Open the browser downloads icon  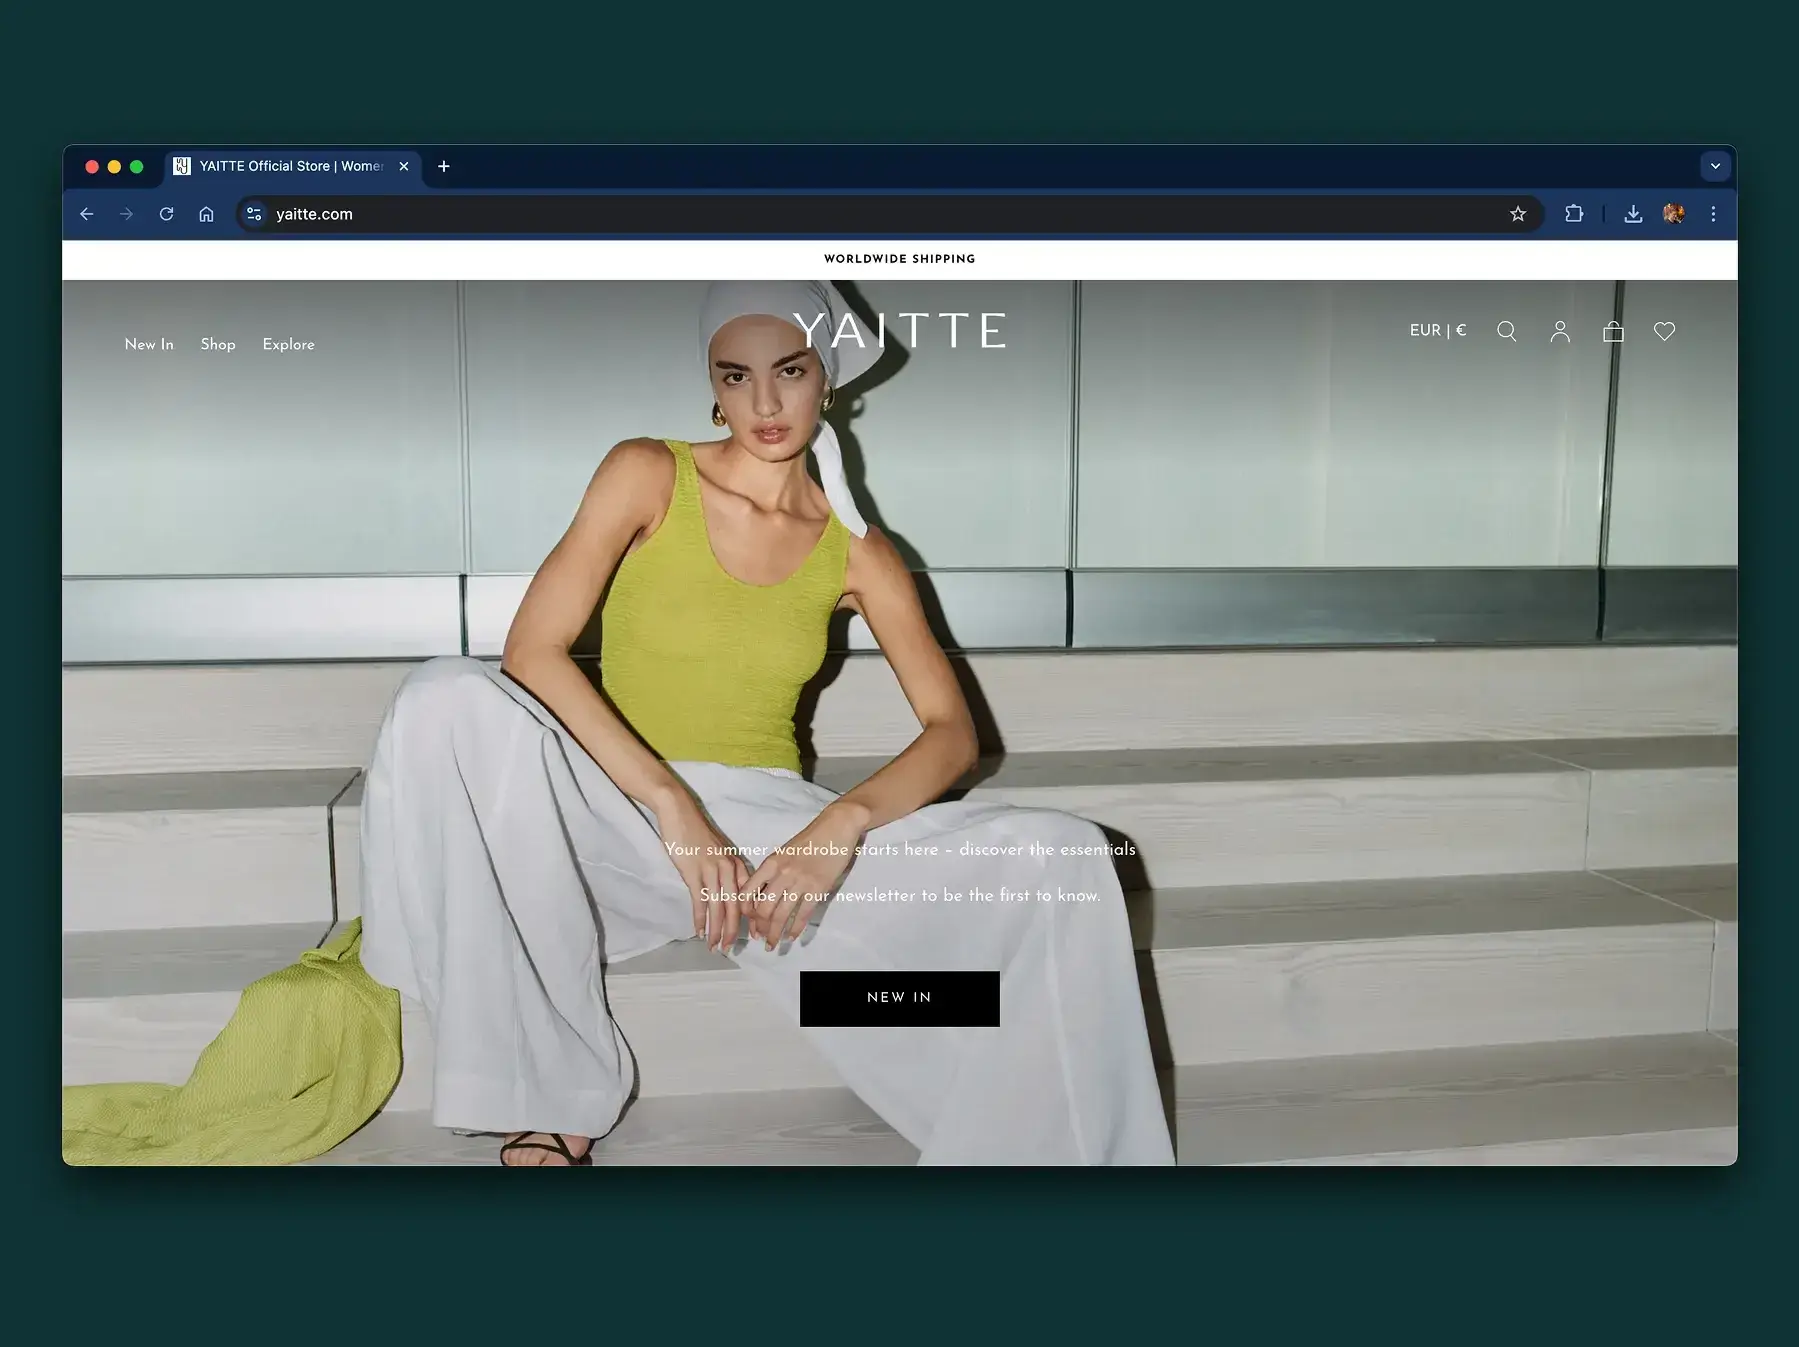tap(1633, 214)
